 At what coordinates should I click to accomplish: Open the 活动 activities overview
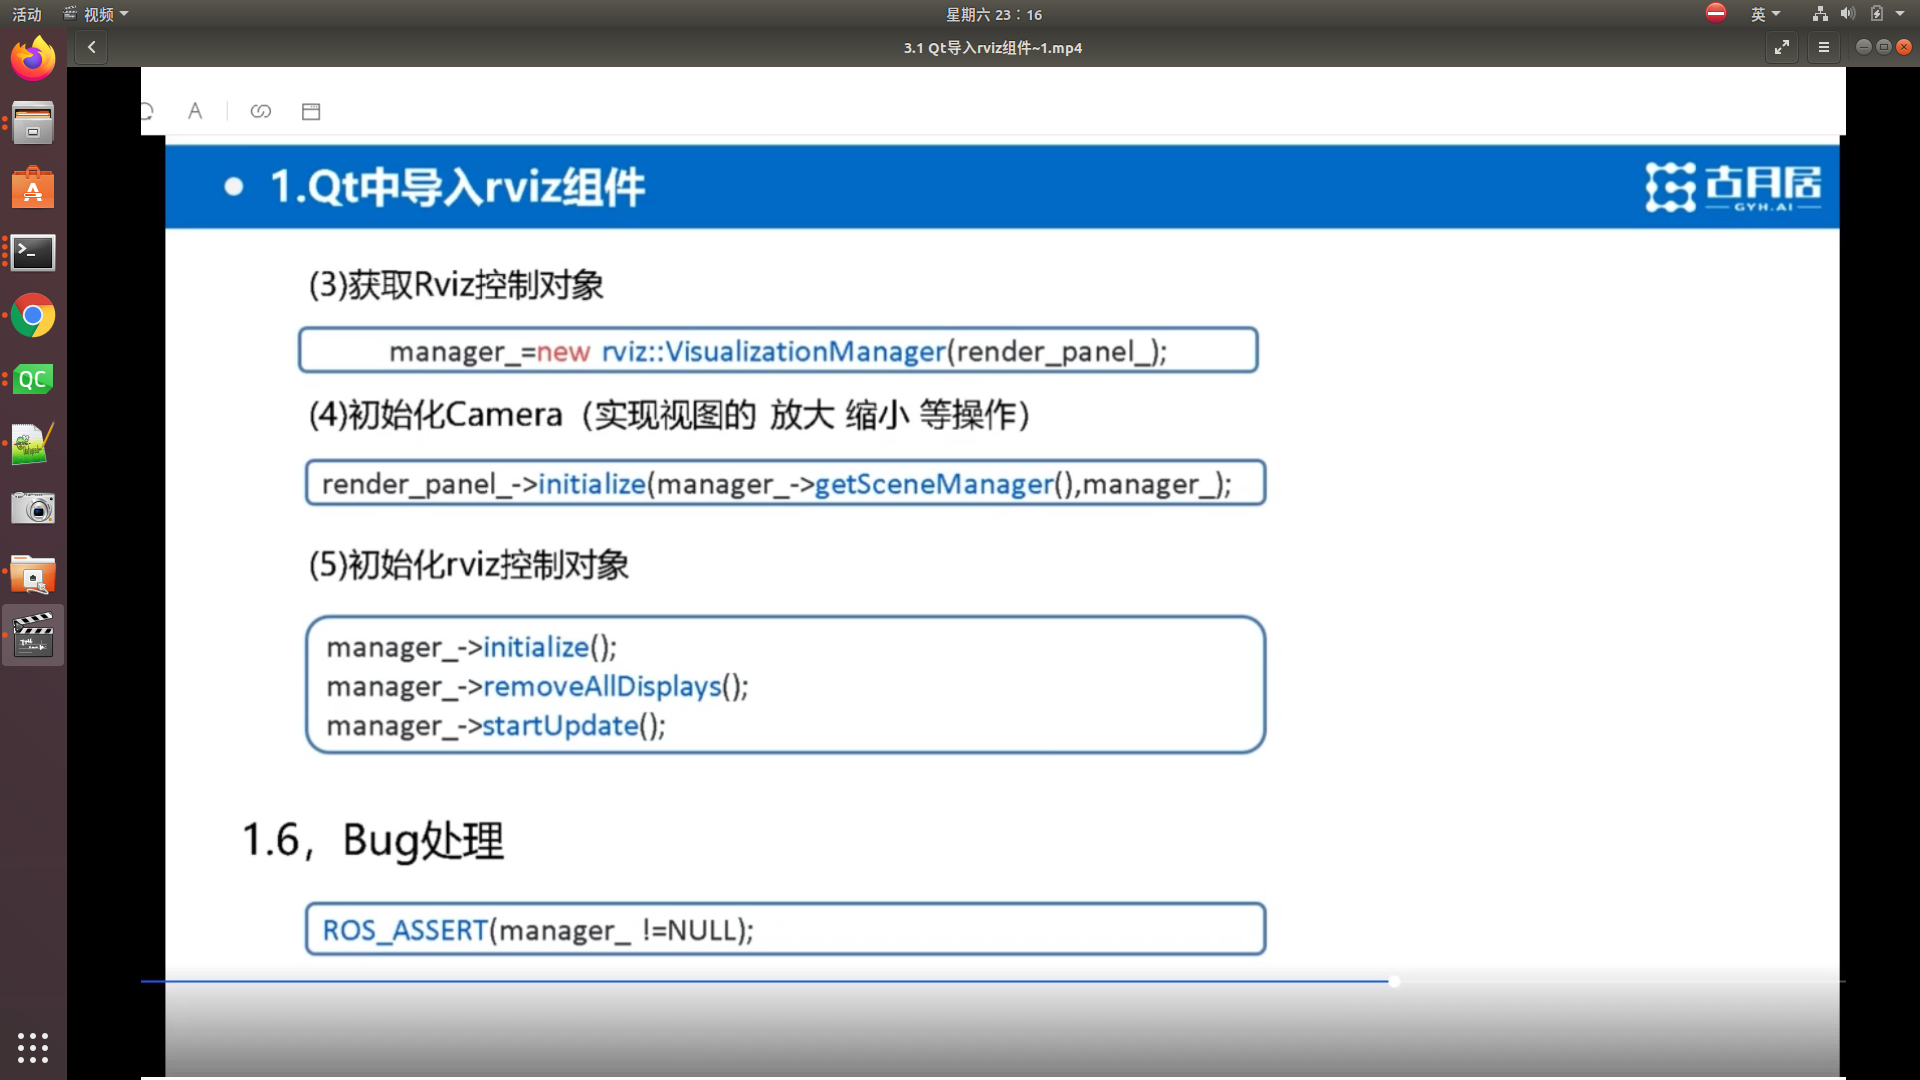click(27, 14)
